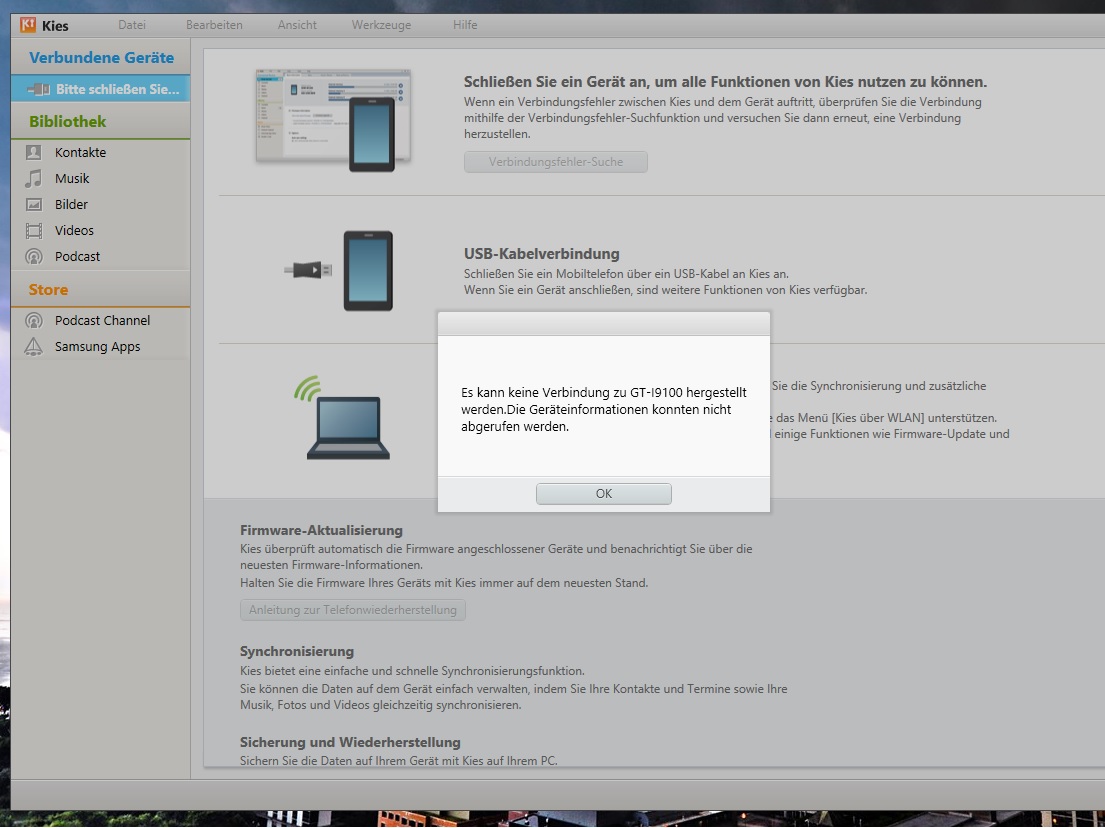
Task: Click the Verbundene Geräte header
Action: coord(101,58)
